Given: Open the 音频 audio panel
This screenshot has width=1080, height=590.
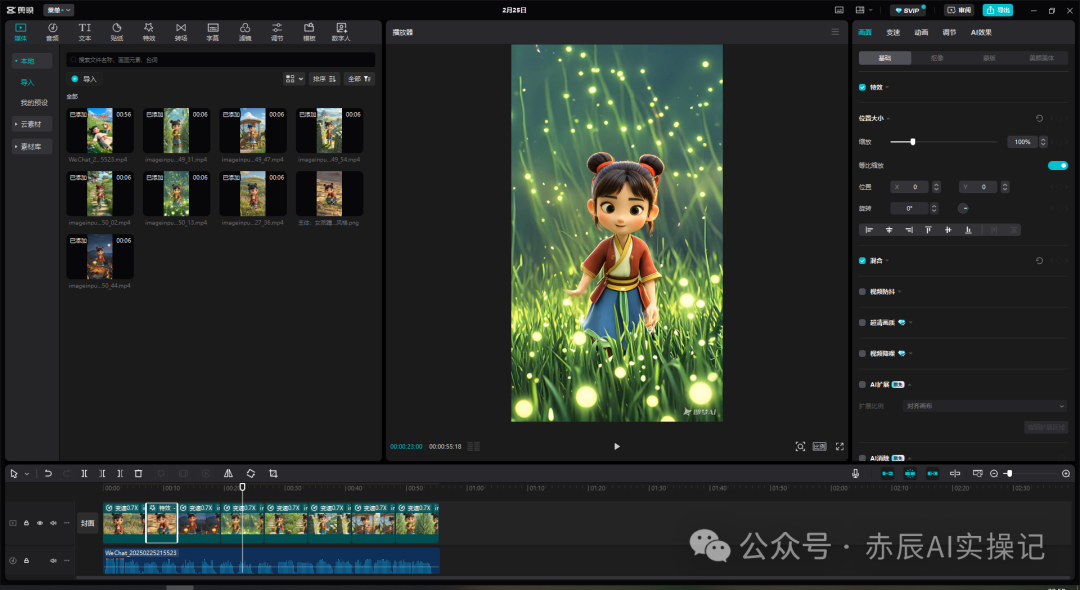Looking at the screenshot, I should (52, 32).
